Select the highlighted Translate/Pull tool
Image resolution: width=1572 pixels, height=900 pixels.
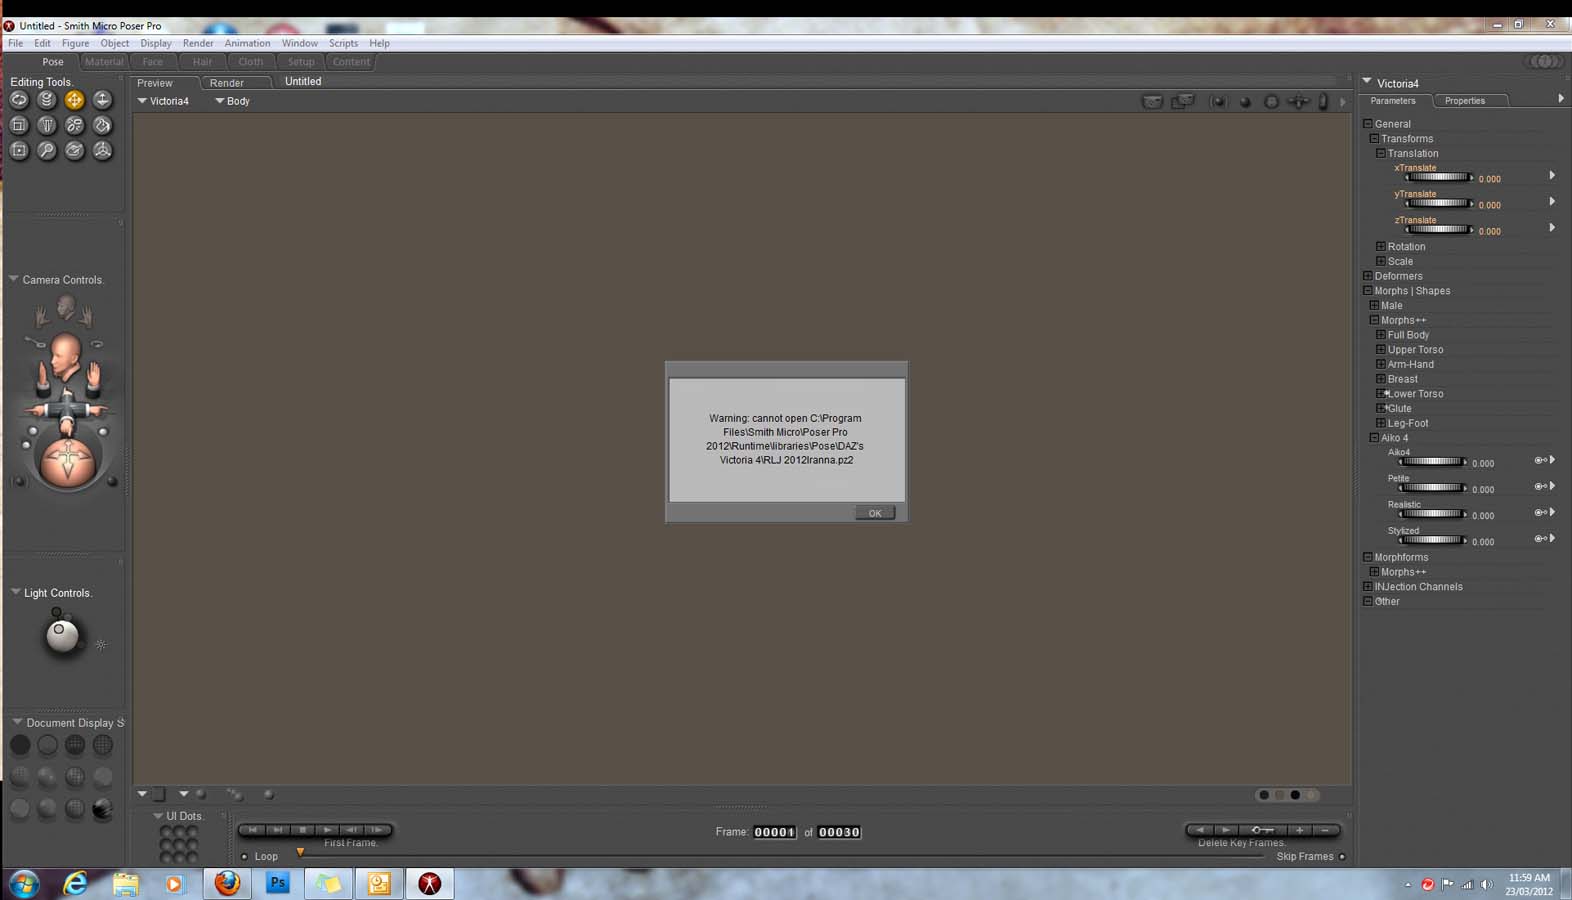point(74,100)
